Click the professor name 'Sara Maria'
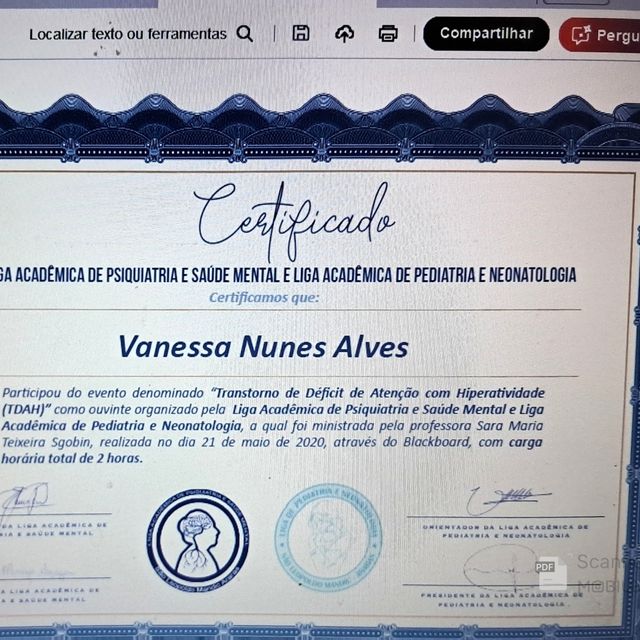 [510, 426]
